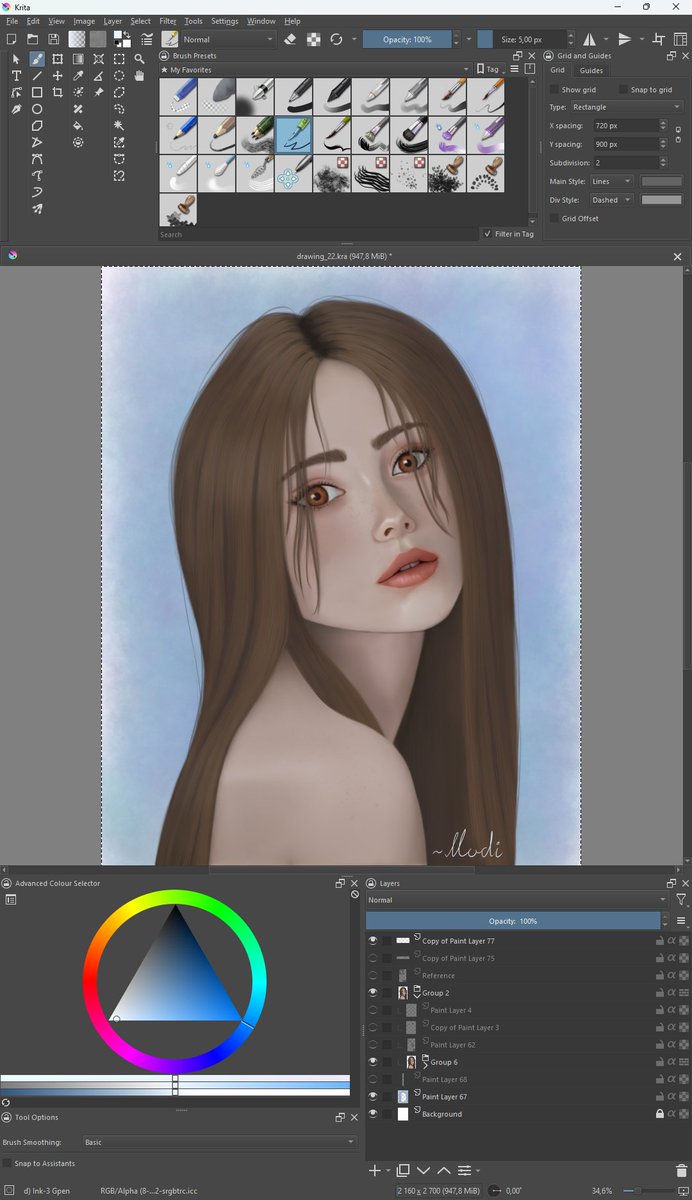Delete layer using trash icon
This screenshot has height=1200, width=692.
(x=682, y=1170)
